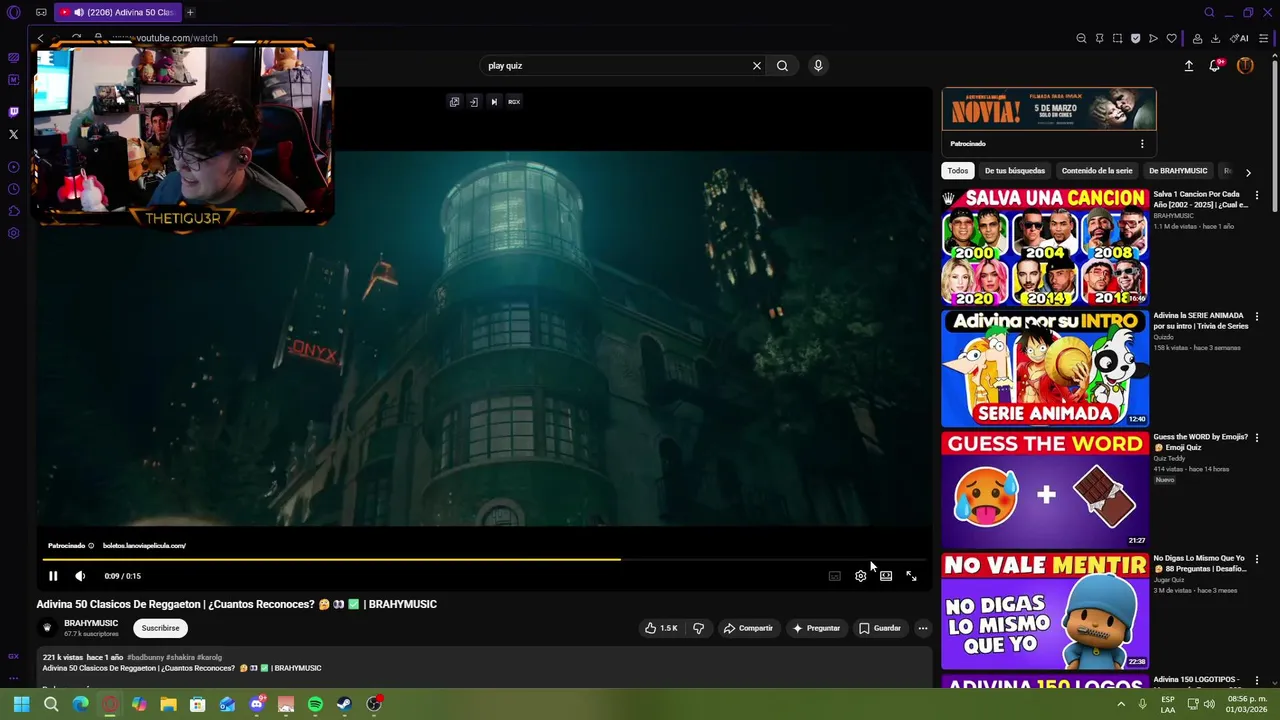This screenshot has height=720, width=1280.
Task: Open options for Adivina la SERIE ANIMADA
Action: [1257, 317]
